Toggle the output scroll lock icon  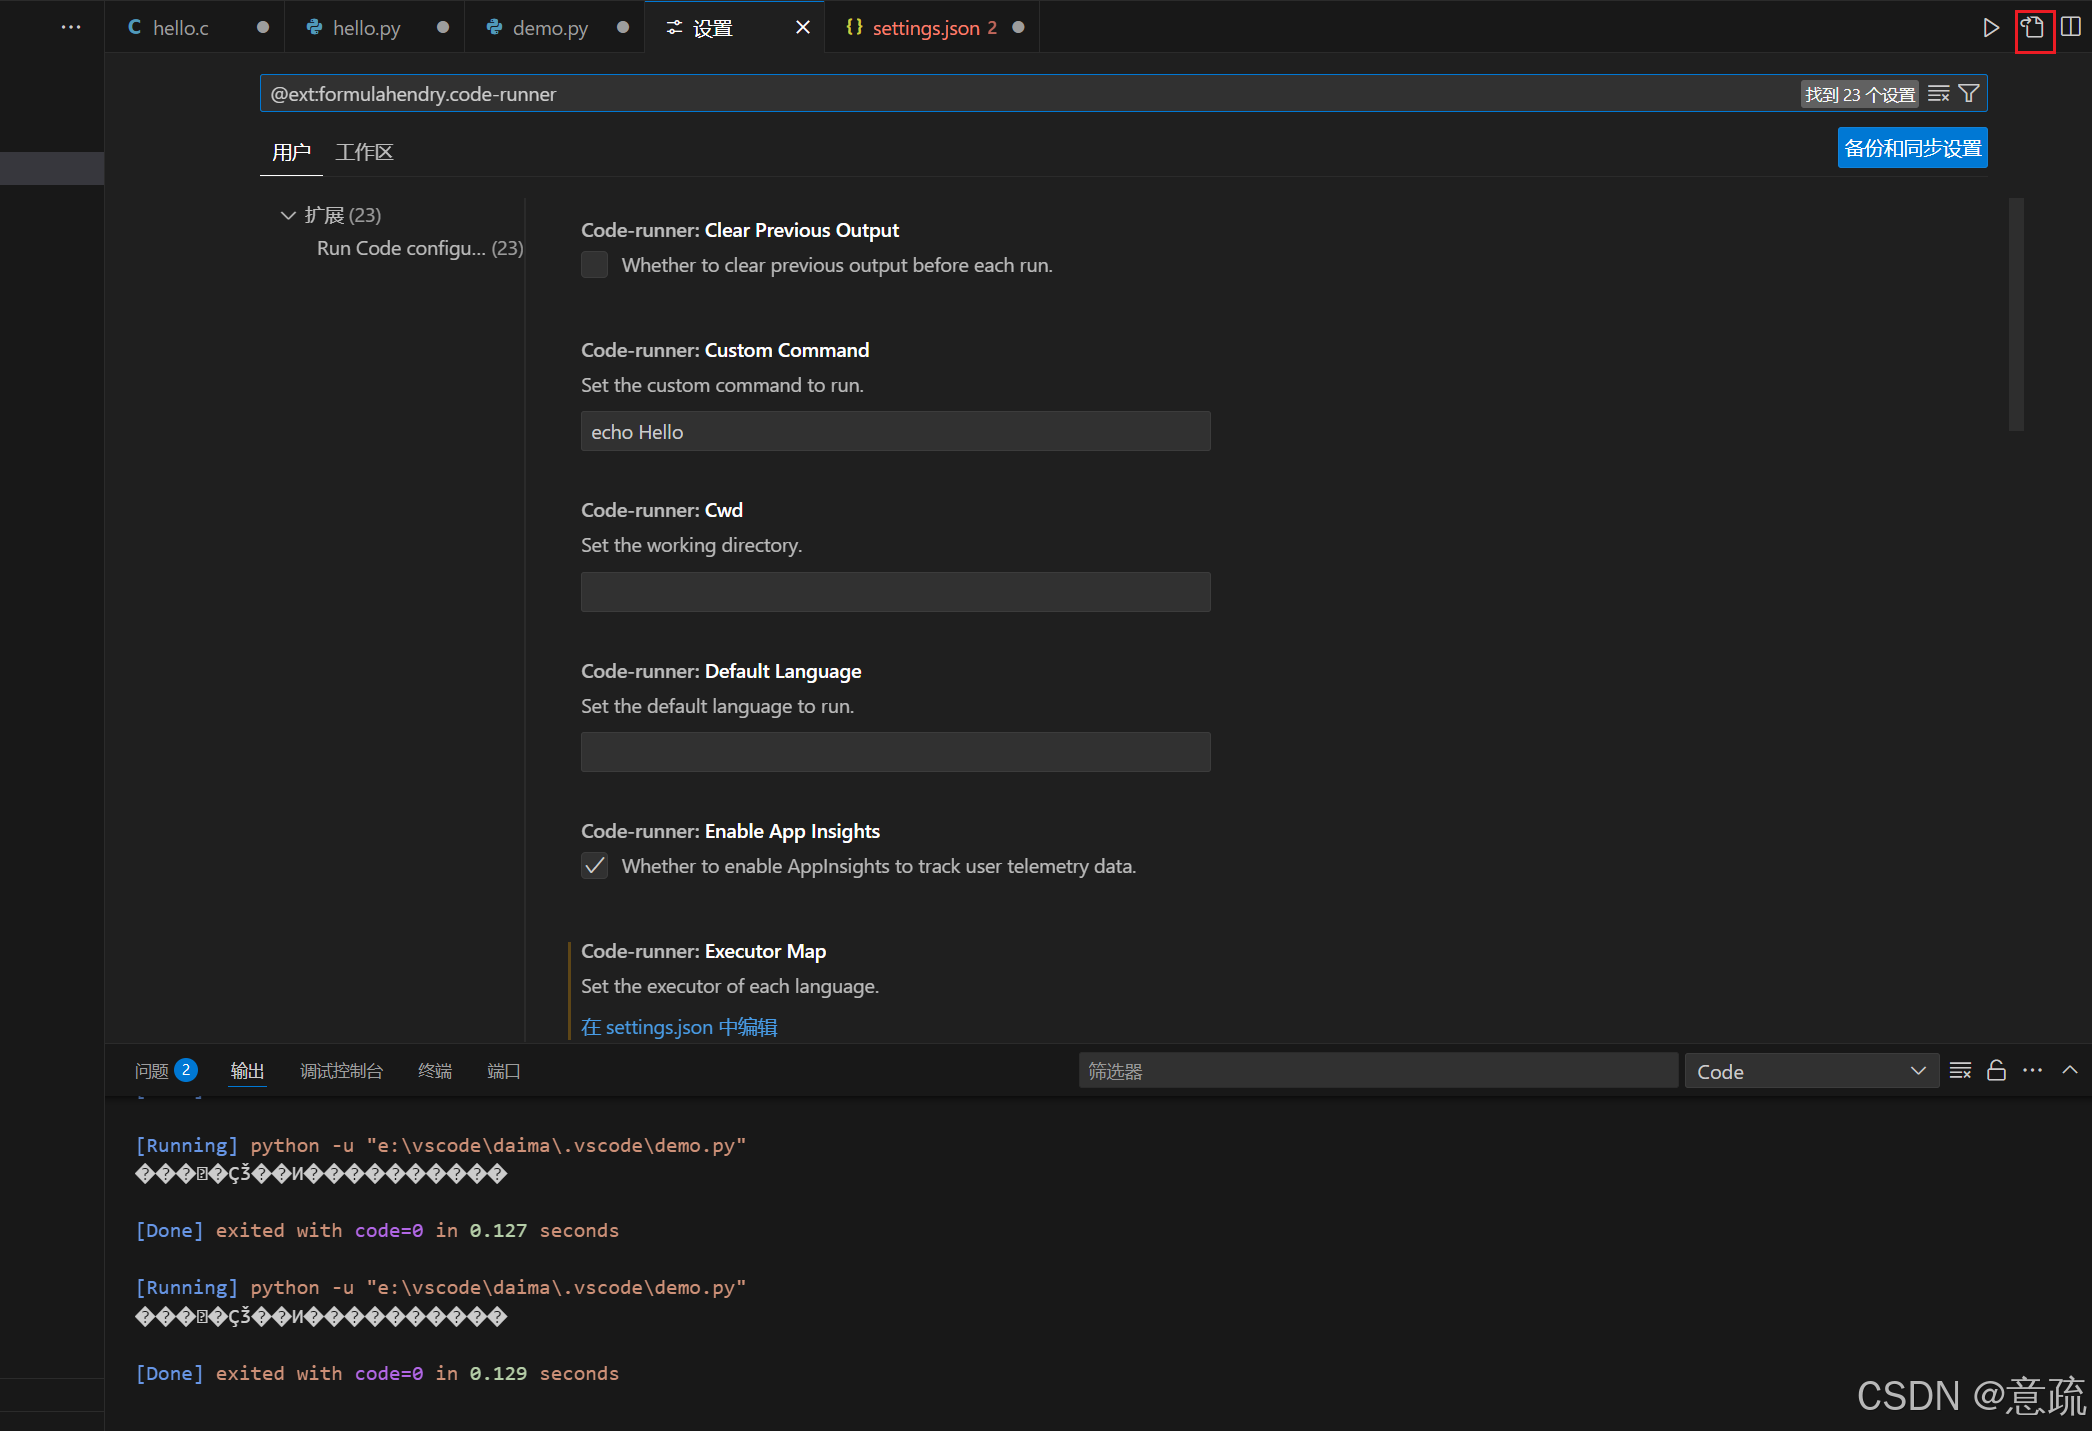click(x=1996, y=1071)
